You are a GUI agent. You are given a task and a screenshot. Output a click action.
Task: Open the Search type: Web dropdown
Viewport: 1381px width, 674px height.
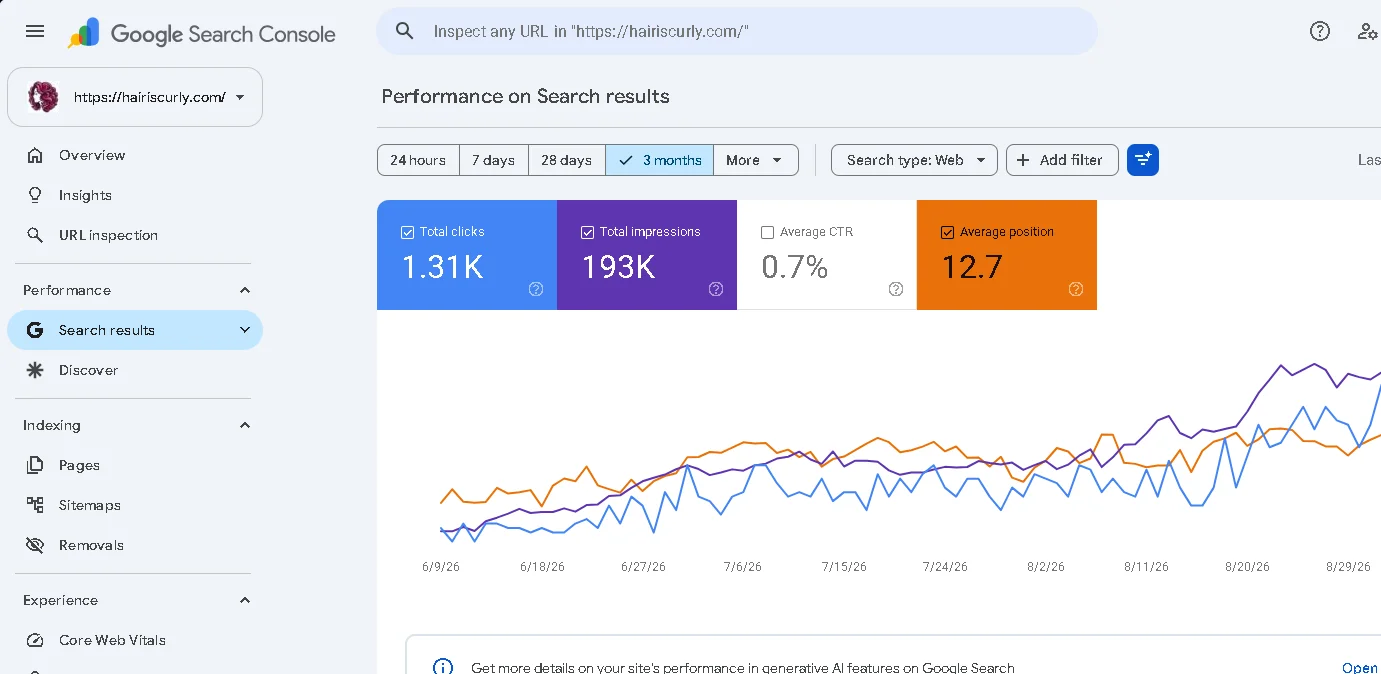pyautogui.click(x=914, y=160)
